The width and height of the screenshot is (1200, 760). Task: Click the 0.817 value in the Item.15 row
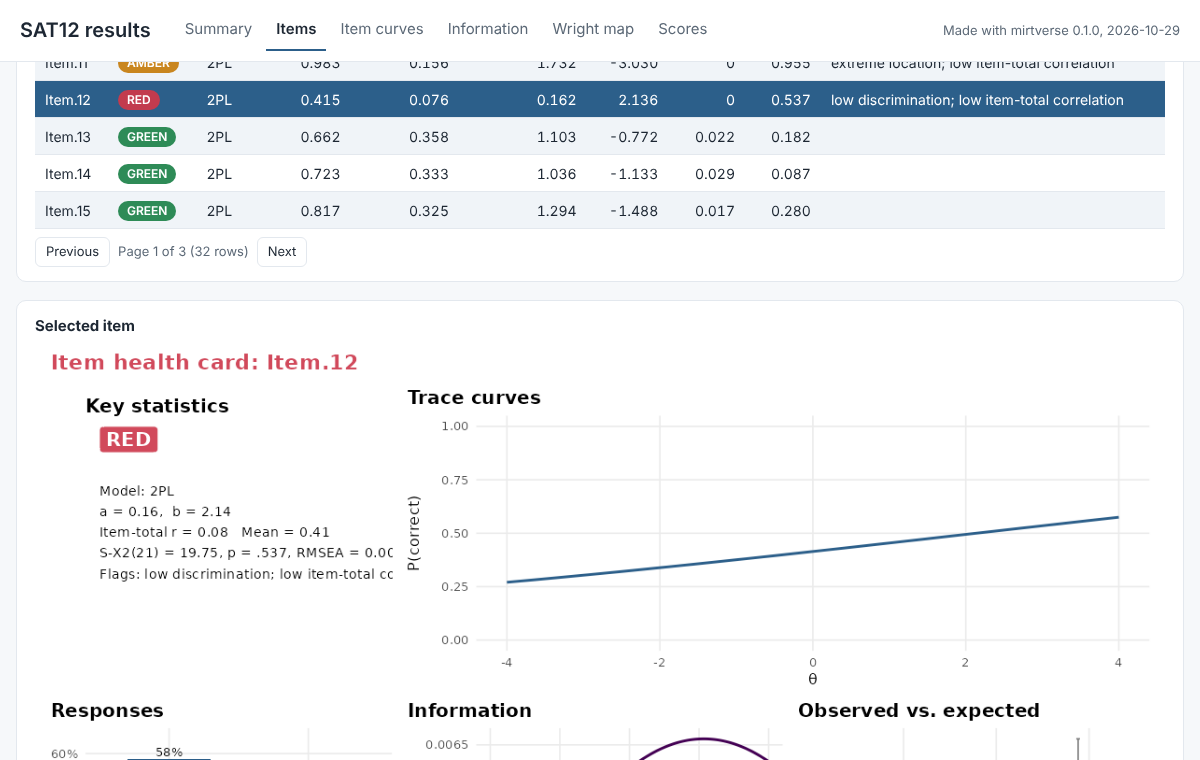click(320, 211)
